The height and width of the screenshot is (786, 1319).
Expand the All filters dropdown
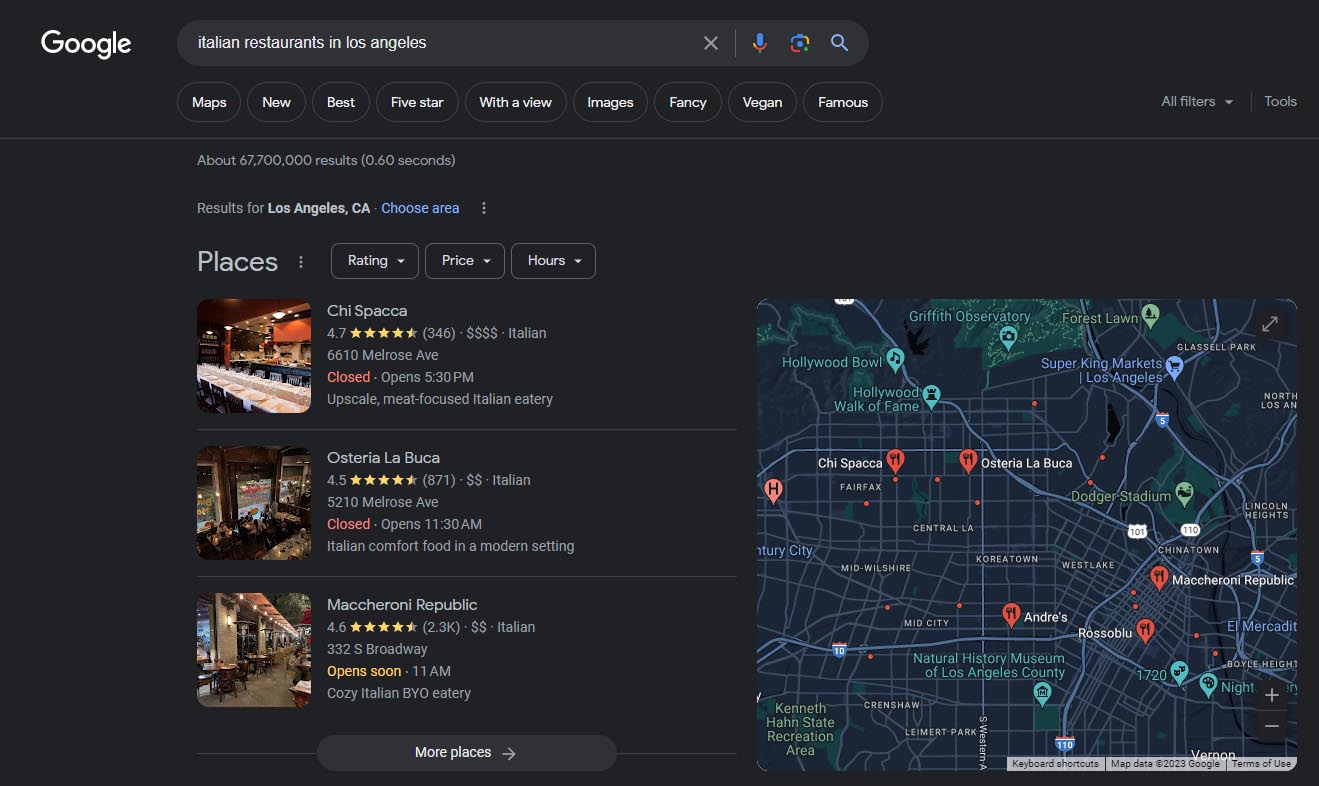click(1197, 101)
